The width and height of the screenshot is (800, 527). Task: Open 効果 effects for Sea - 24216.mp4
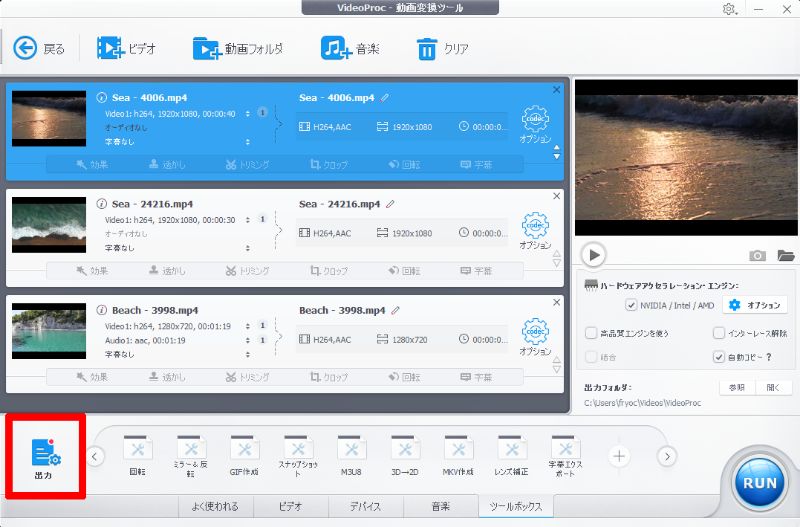point(92,271)
